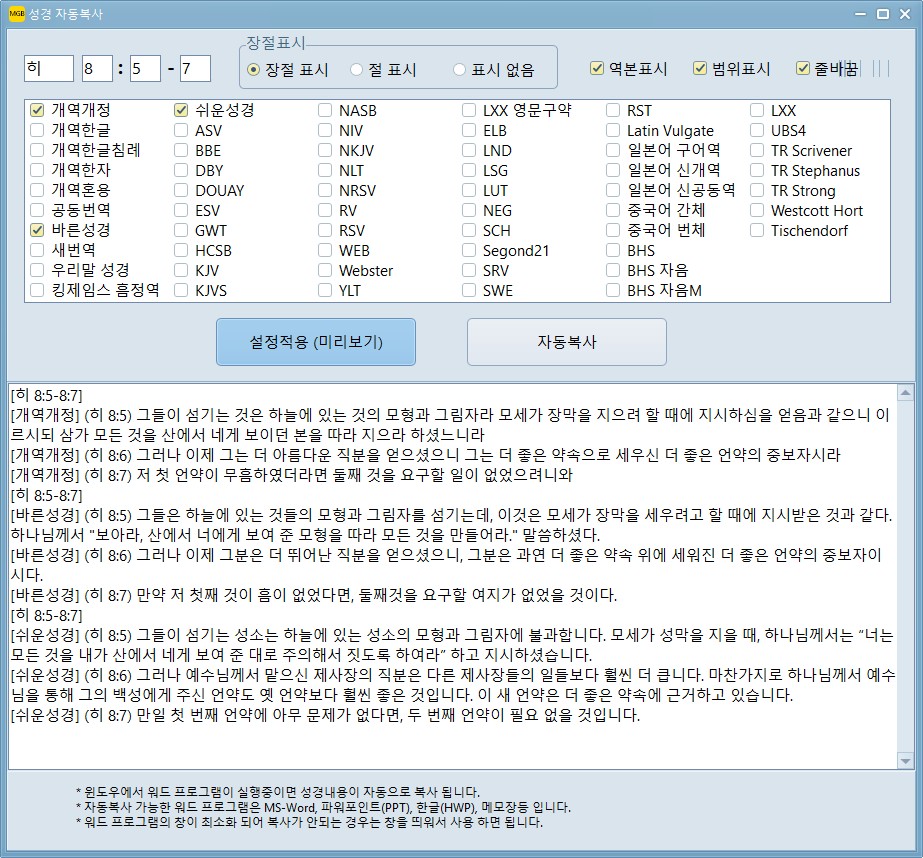Enable the Latin Vulgate checkbox

613,131
